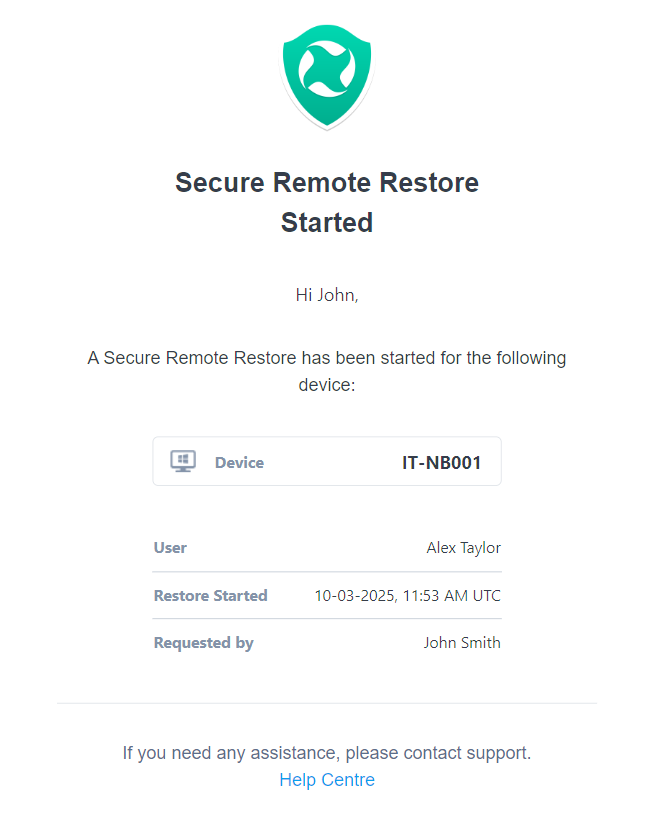Click the User row label
This screenshot has width=657, height=819.
coord(170,548)
